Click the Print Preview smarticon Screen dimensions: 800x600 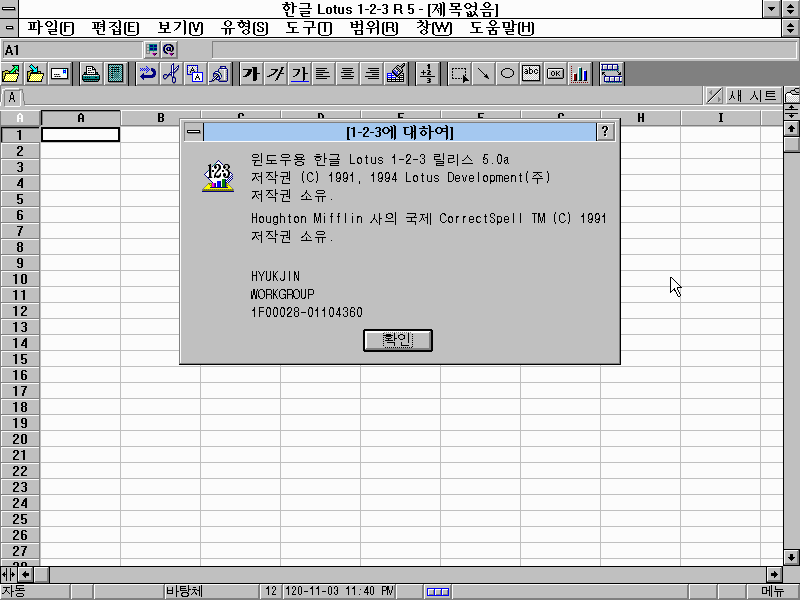[x=116, y=74]
